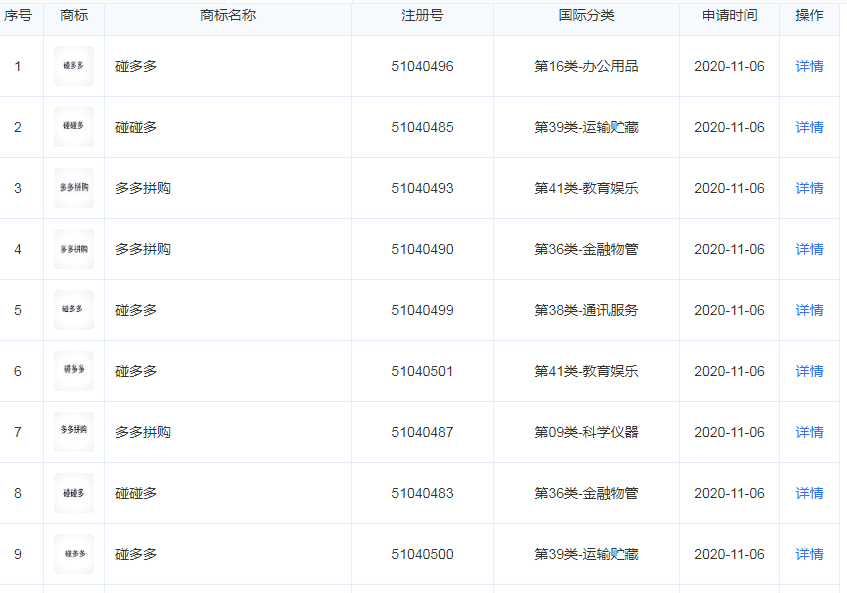
Task: View 详情 for registration 51040490
Action: point(809,249)
